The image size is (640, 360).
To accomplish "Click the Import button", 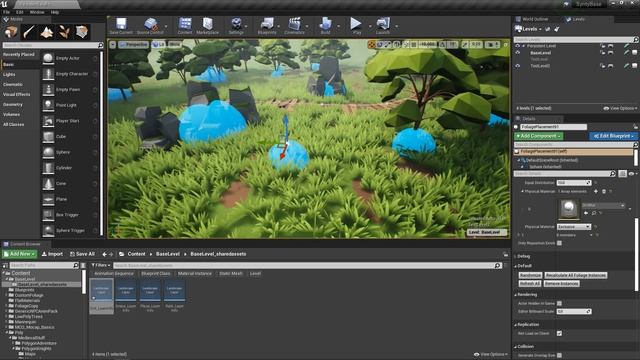I will click(x=52, y=254).
